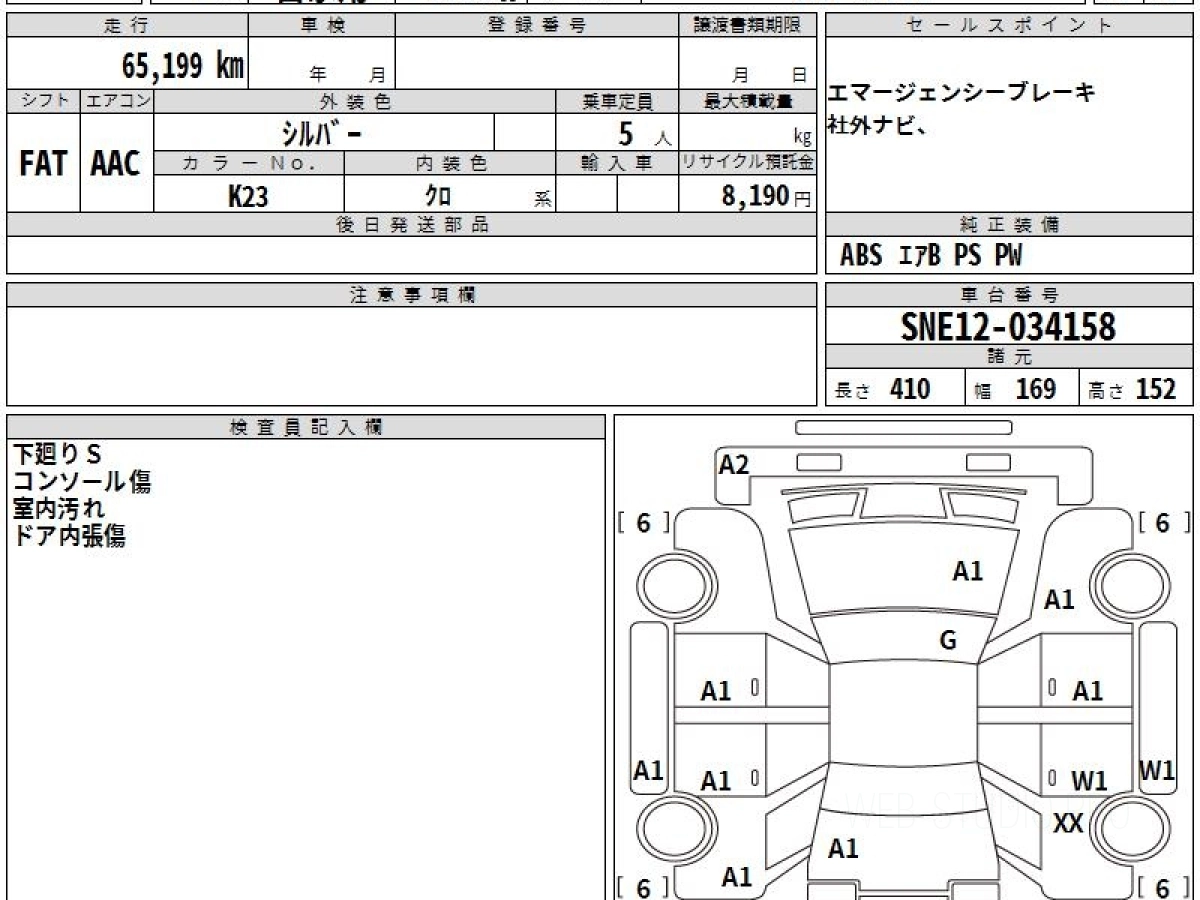Click the length value 410

(910, 389)
